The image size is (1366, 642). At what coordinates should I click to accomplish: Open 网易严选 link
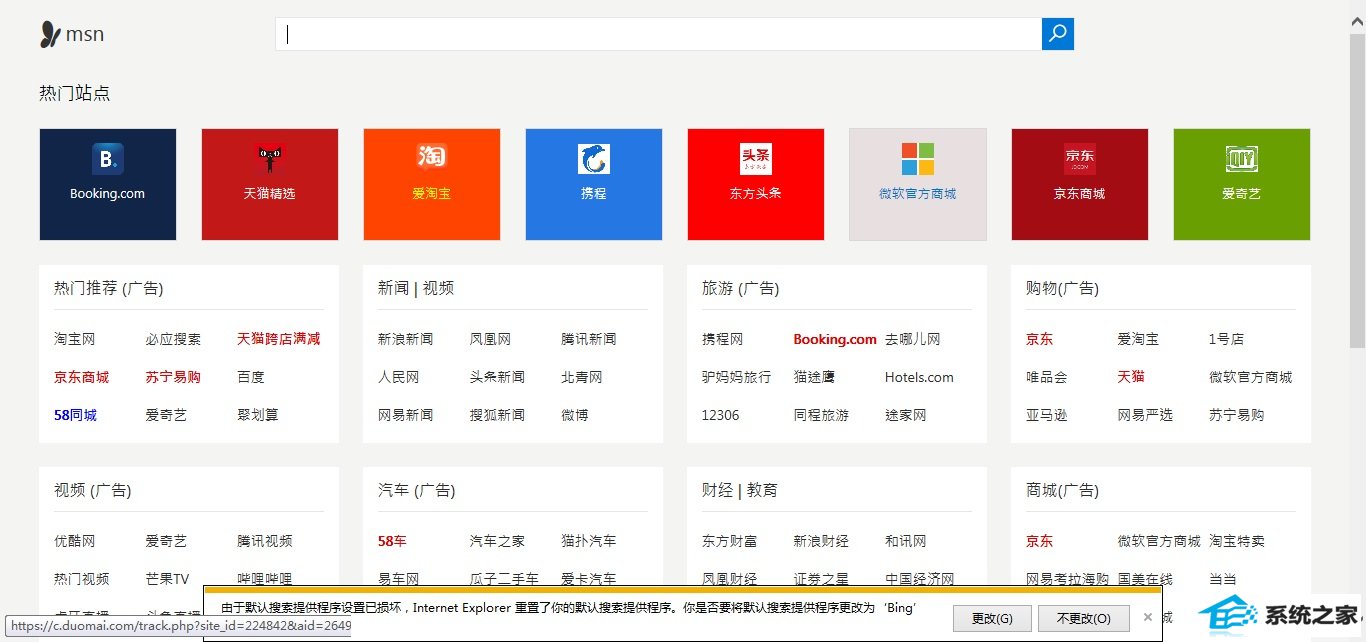click(1145, 415)
